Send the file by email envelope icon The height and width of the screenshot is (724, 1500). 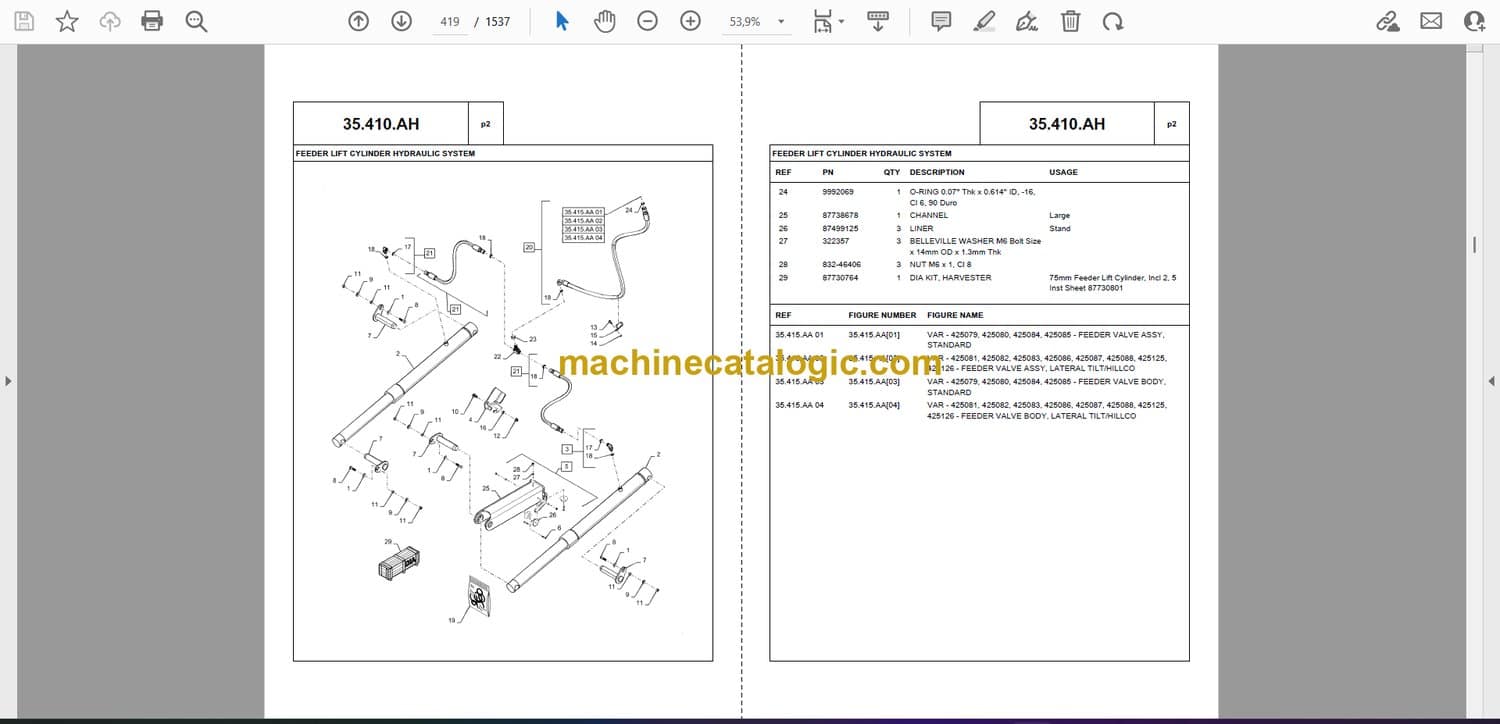tap(1431, 21)
